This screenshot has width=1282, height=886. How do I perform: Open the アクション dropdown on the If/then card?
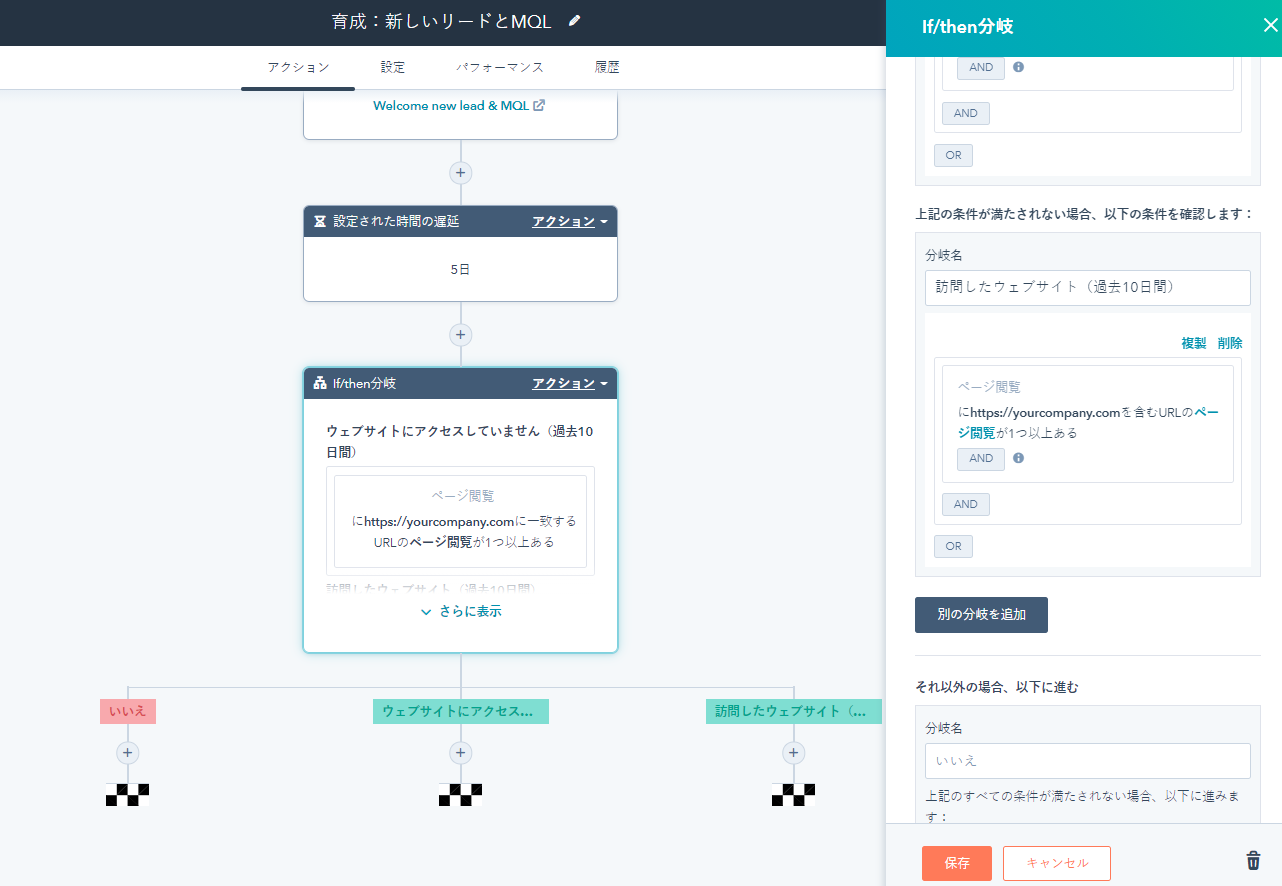pyautogui.click(x=569, y=383)
